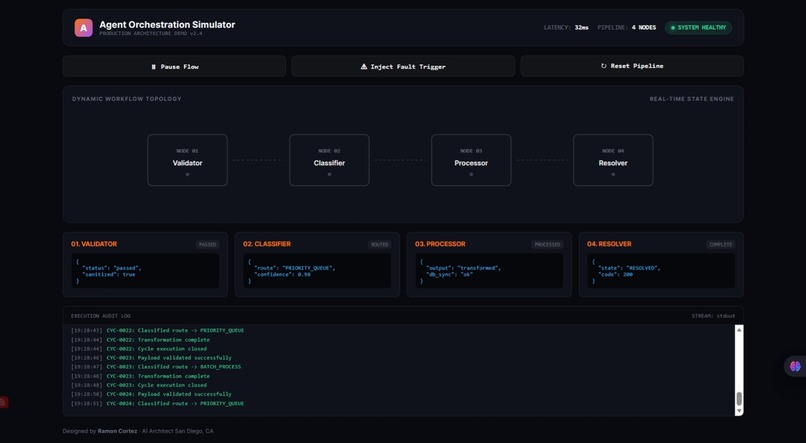Click the 'LATENCY: 32ms' readout
806x443 pixels.
566,28
